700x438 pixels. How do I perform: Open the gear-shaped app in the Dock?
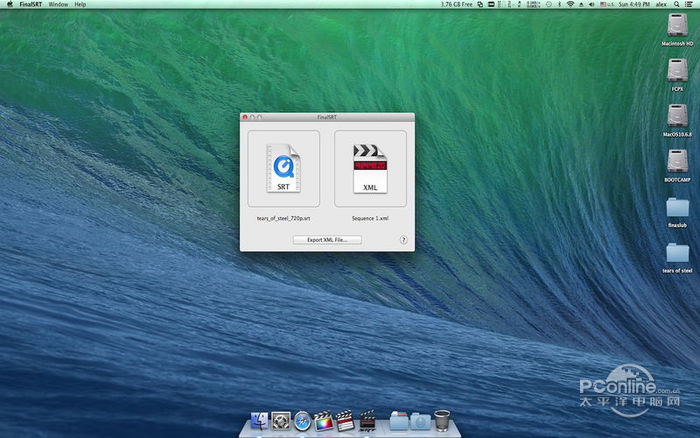coord(281,421)
